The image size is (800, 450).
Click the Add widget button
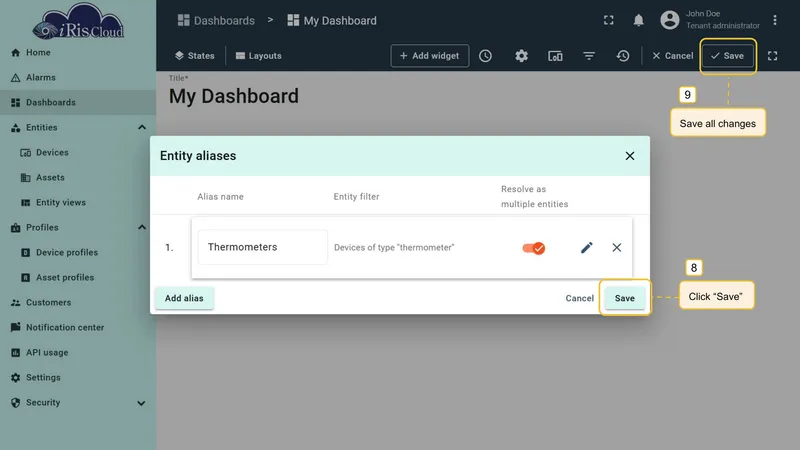point(430,56)
